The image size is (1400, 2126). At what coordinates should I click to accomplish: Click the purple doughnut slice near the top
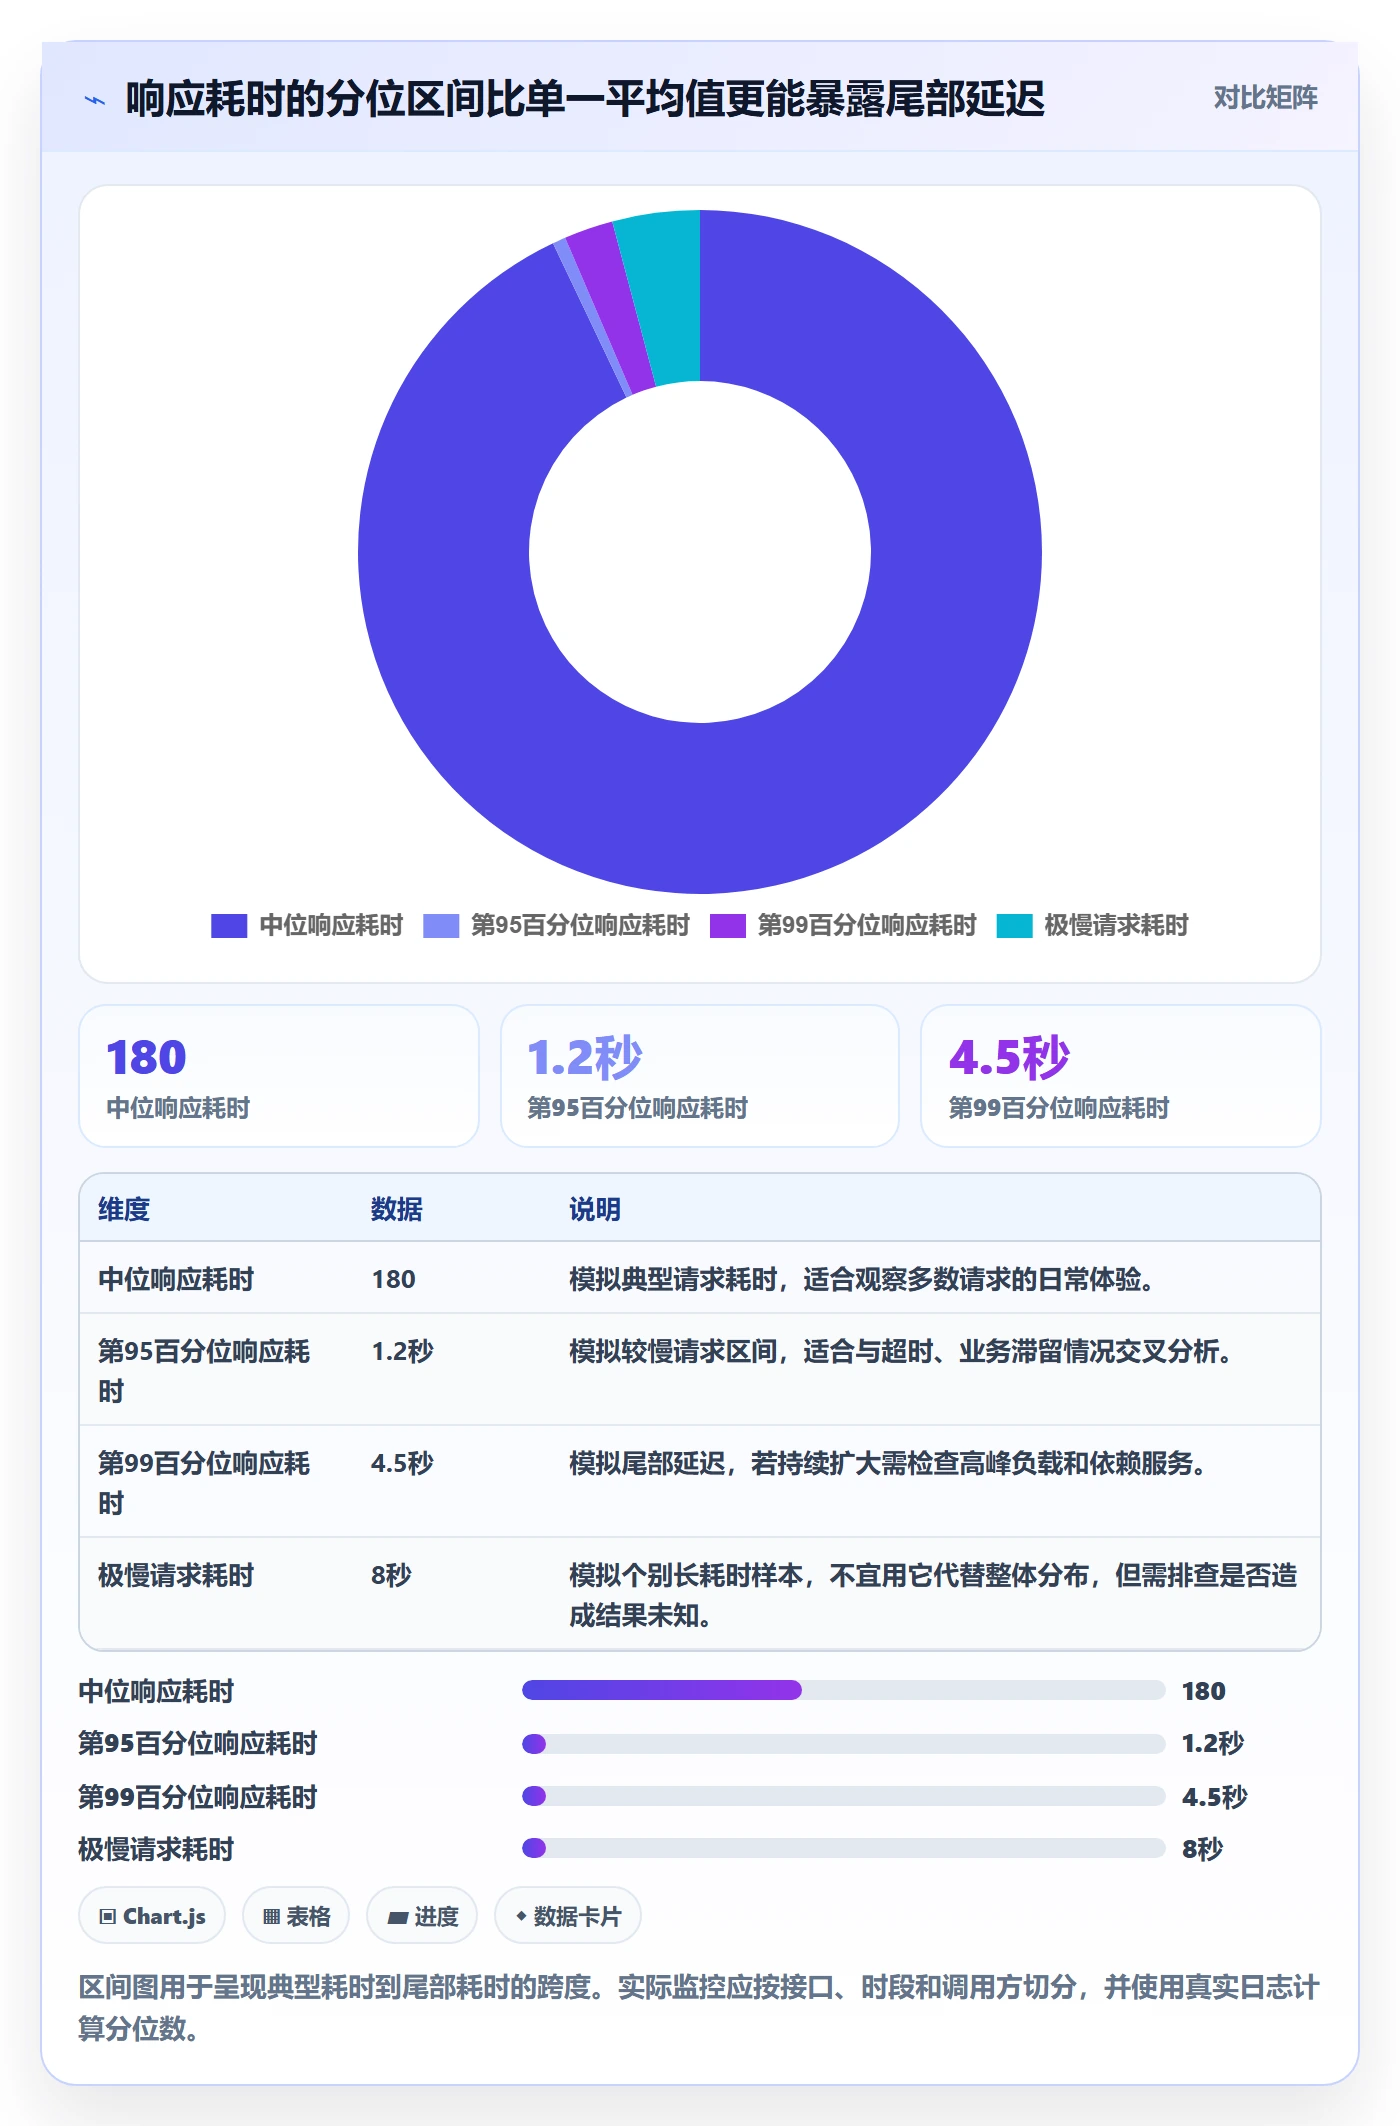click(614, 307)
